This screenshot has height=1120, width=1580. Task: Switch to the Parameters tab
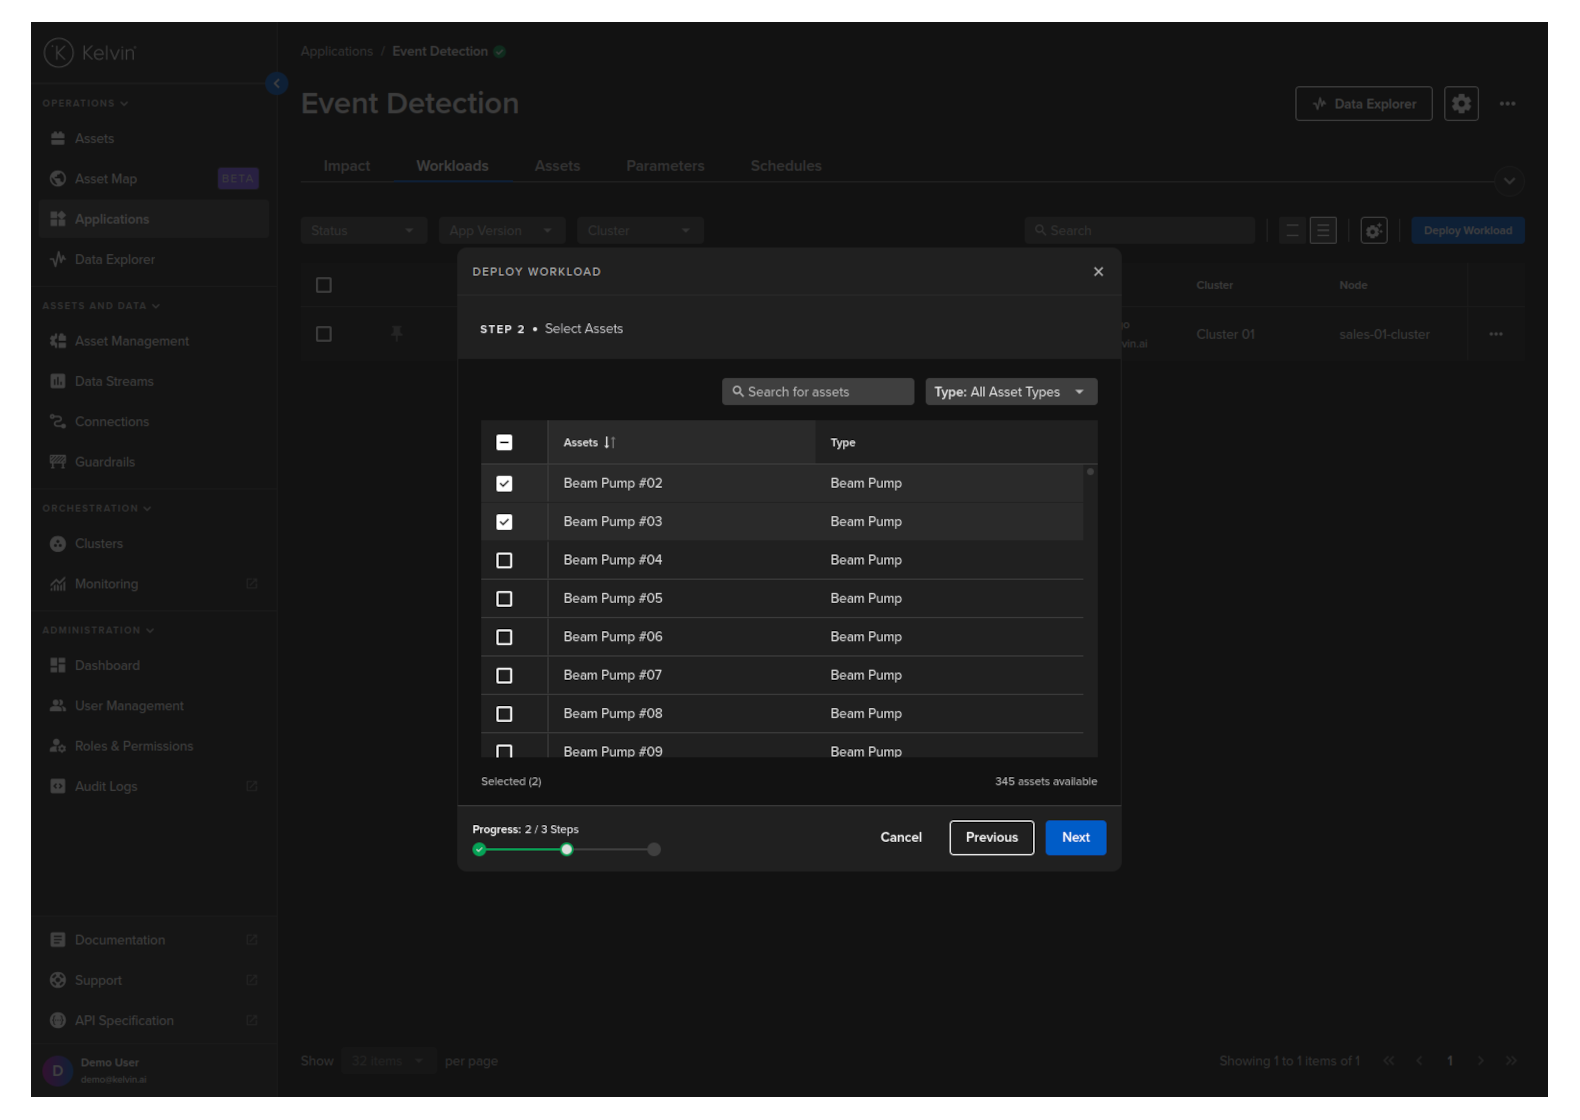pos(665,166)
